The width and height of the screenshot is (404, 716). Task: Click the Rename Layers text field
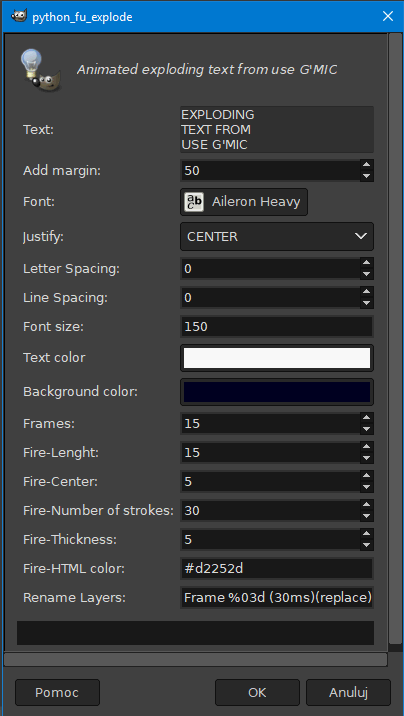click(x=277, y=598)
